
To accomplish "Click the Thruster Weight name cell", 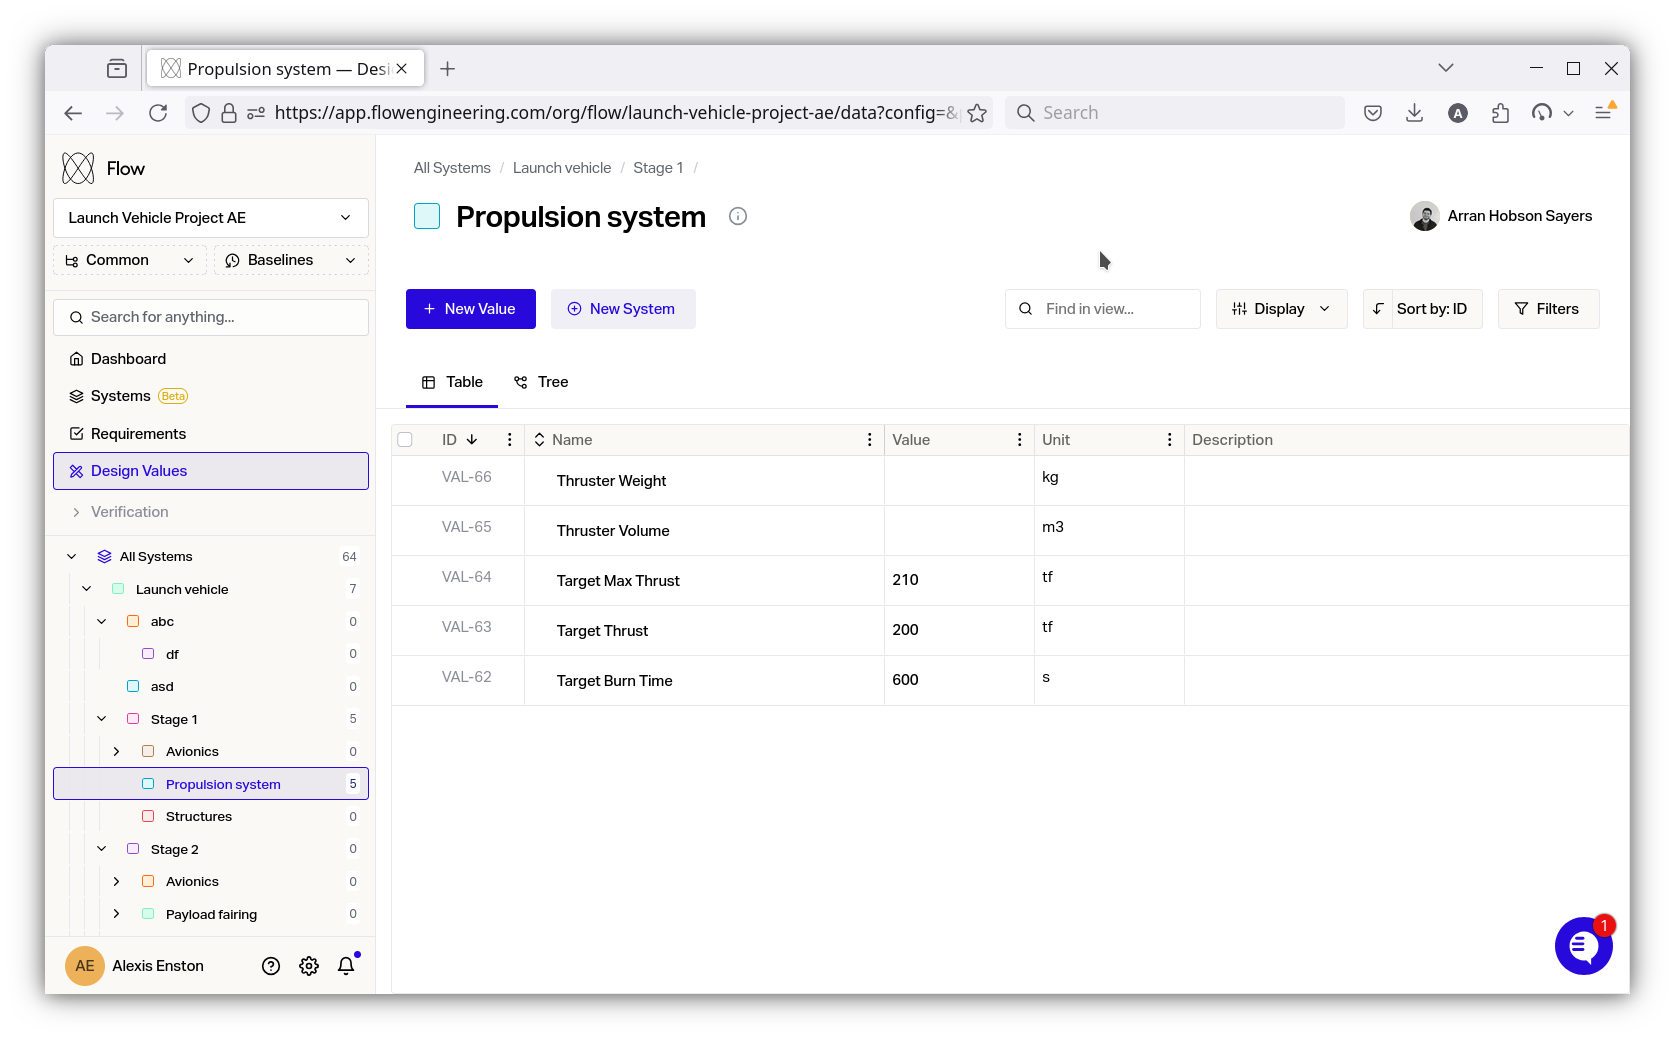I will coord(704,481).
